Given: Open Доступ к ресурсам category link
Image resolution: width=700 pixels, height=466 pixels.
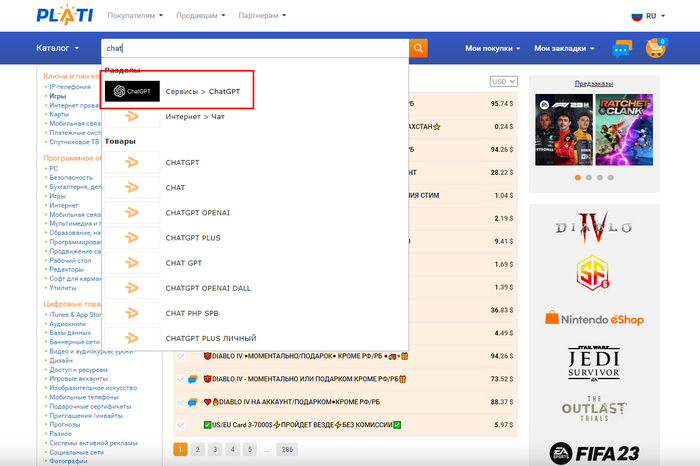Looking at the screenshot, I should click(79, 370).
